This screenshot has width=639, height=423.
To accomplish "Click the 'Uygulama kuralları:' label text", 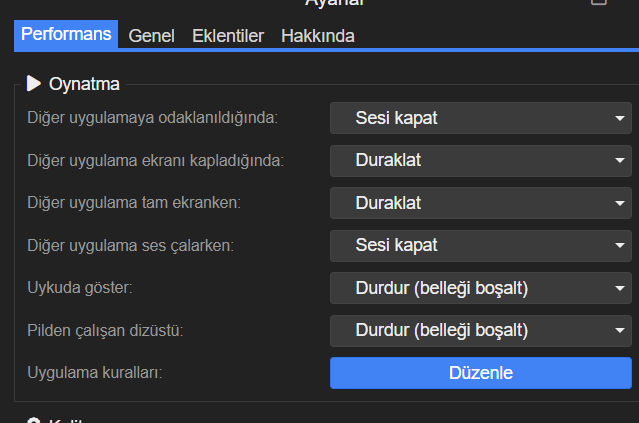I will [94, 373].
